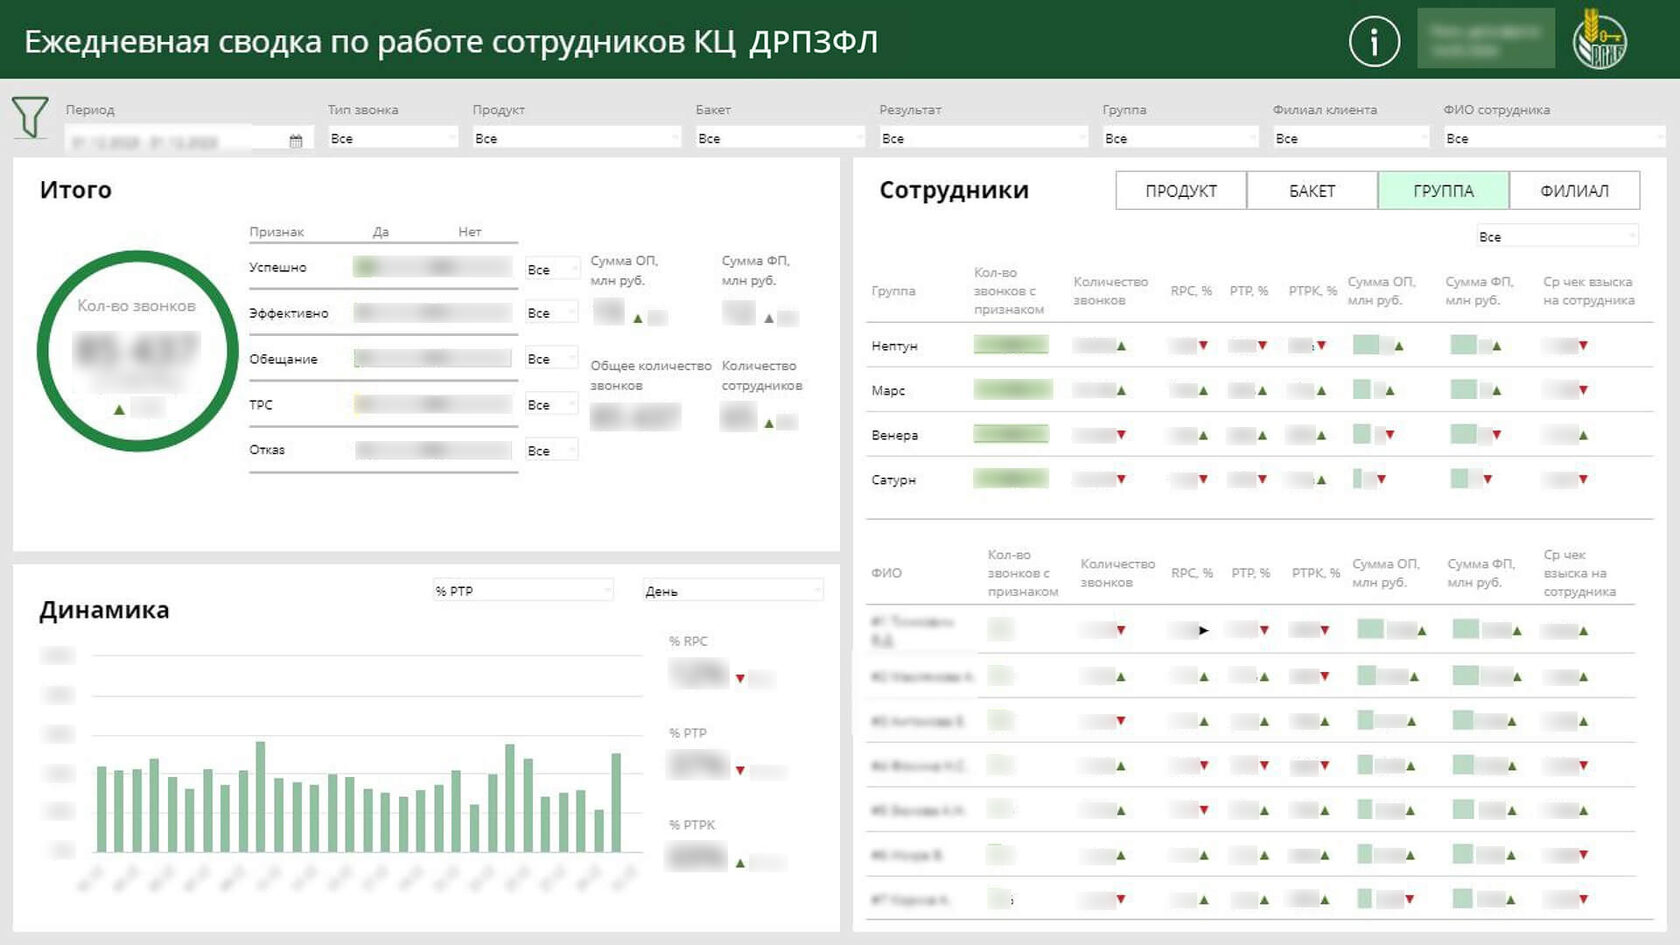Switch to the БАКЕТ tab
This screenshot has height=945, width=1680.
[1312, 191]
